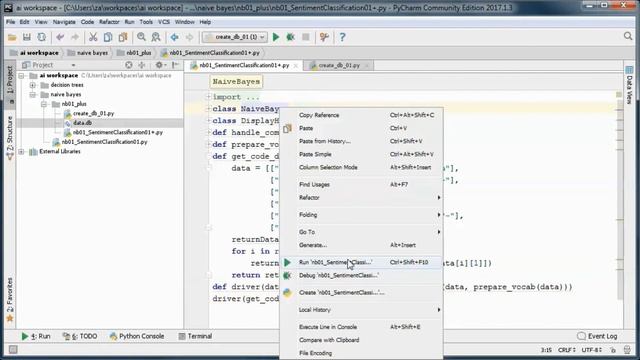
Task: Click the Open folder toolbar icon
Action: pyautogui.click(x=12, y=38)
